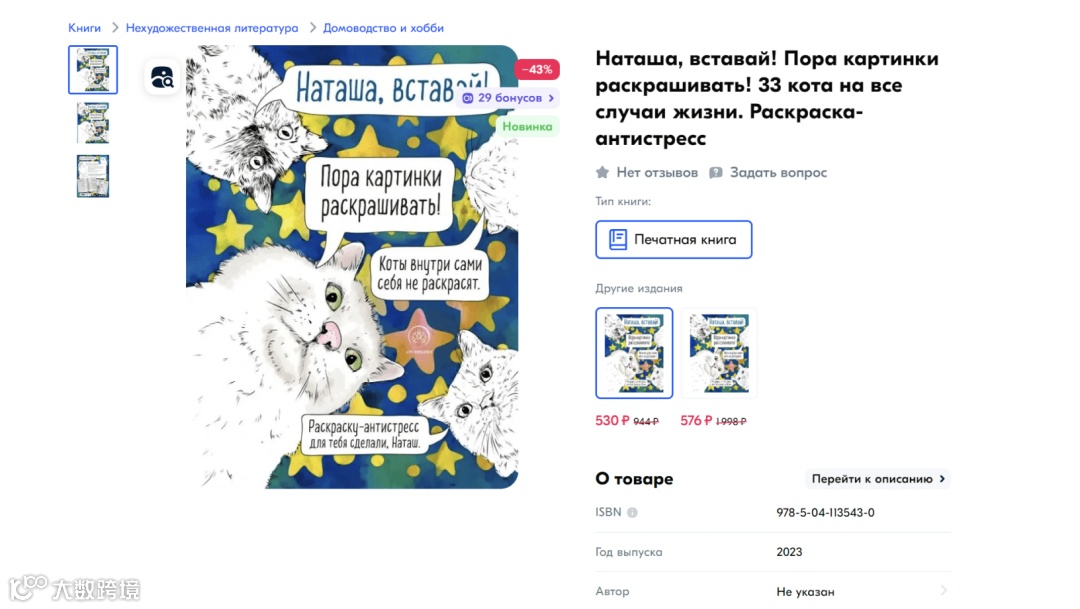The height and width of the screenshot is (609, 1080).
Task: Click the question bubble icon near Задать вопрос
Action: [x=716, y=172]
